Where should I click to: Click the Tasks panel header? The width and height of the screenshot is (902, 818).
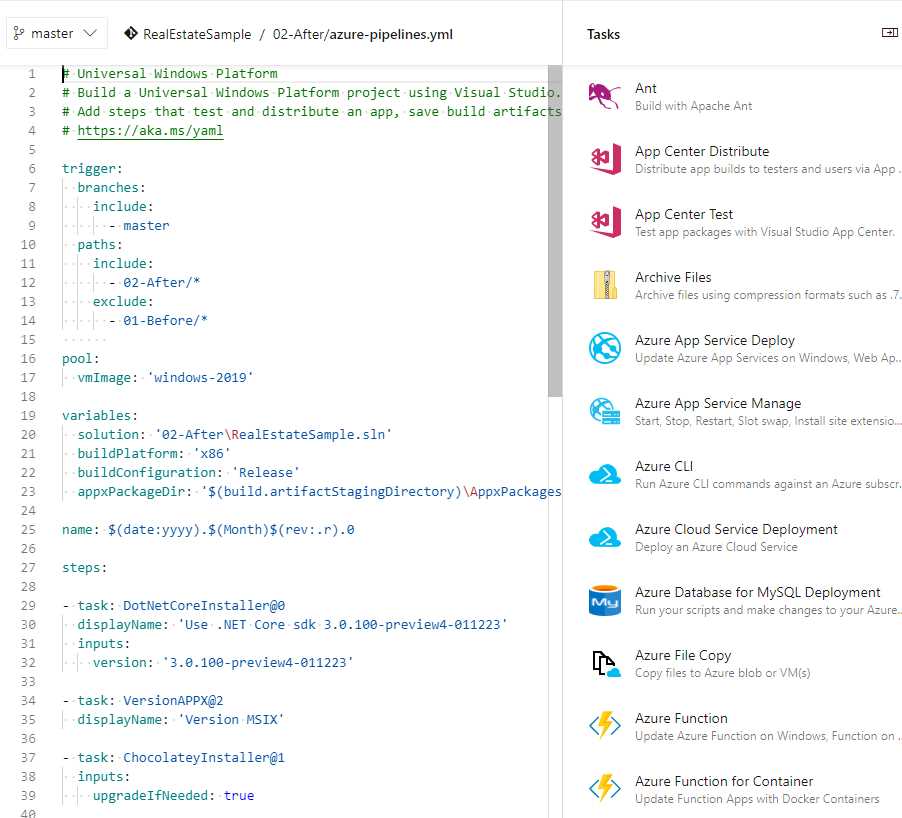pyautogui.click(x=603, y=33)
